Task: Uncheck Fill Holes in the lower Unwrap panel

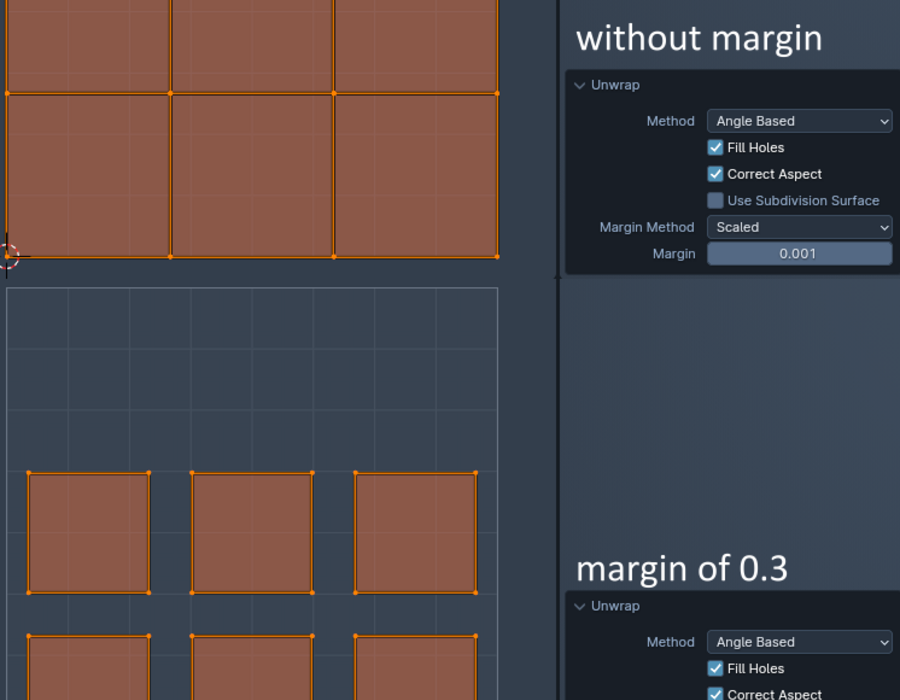Action: pos(715,668)
